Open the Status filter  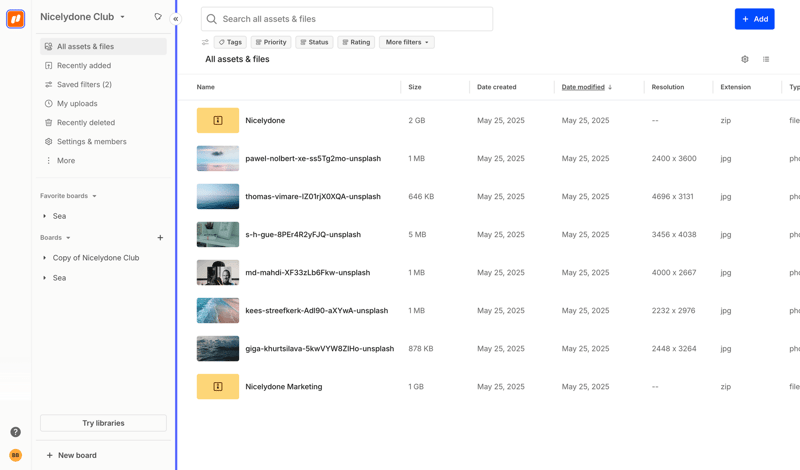(314, 42)
